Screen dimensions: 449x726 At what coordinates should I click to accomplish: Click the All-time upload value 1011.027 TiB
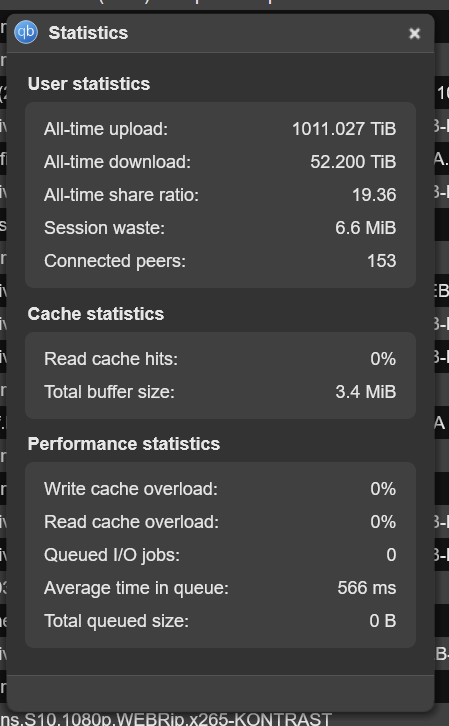click(x=344, y=129)
